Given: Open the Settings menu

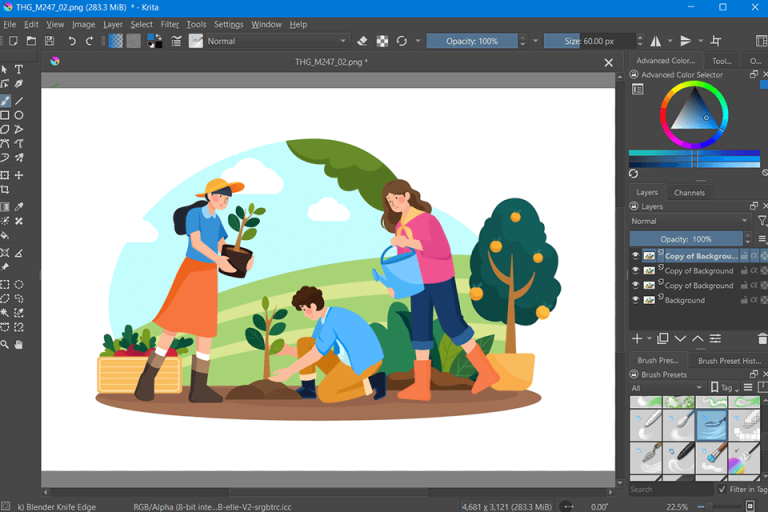Looking at the screenshot, I should 228,24.
